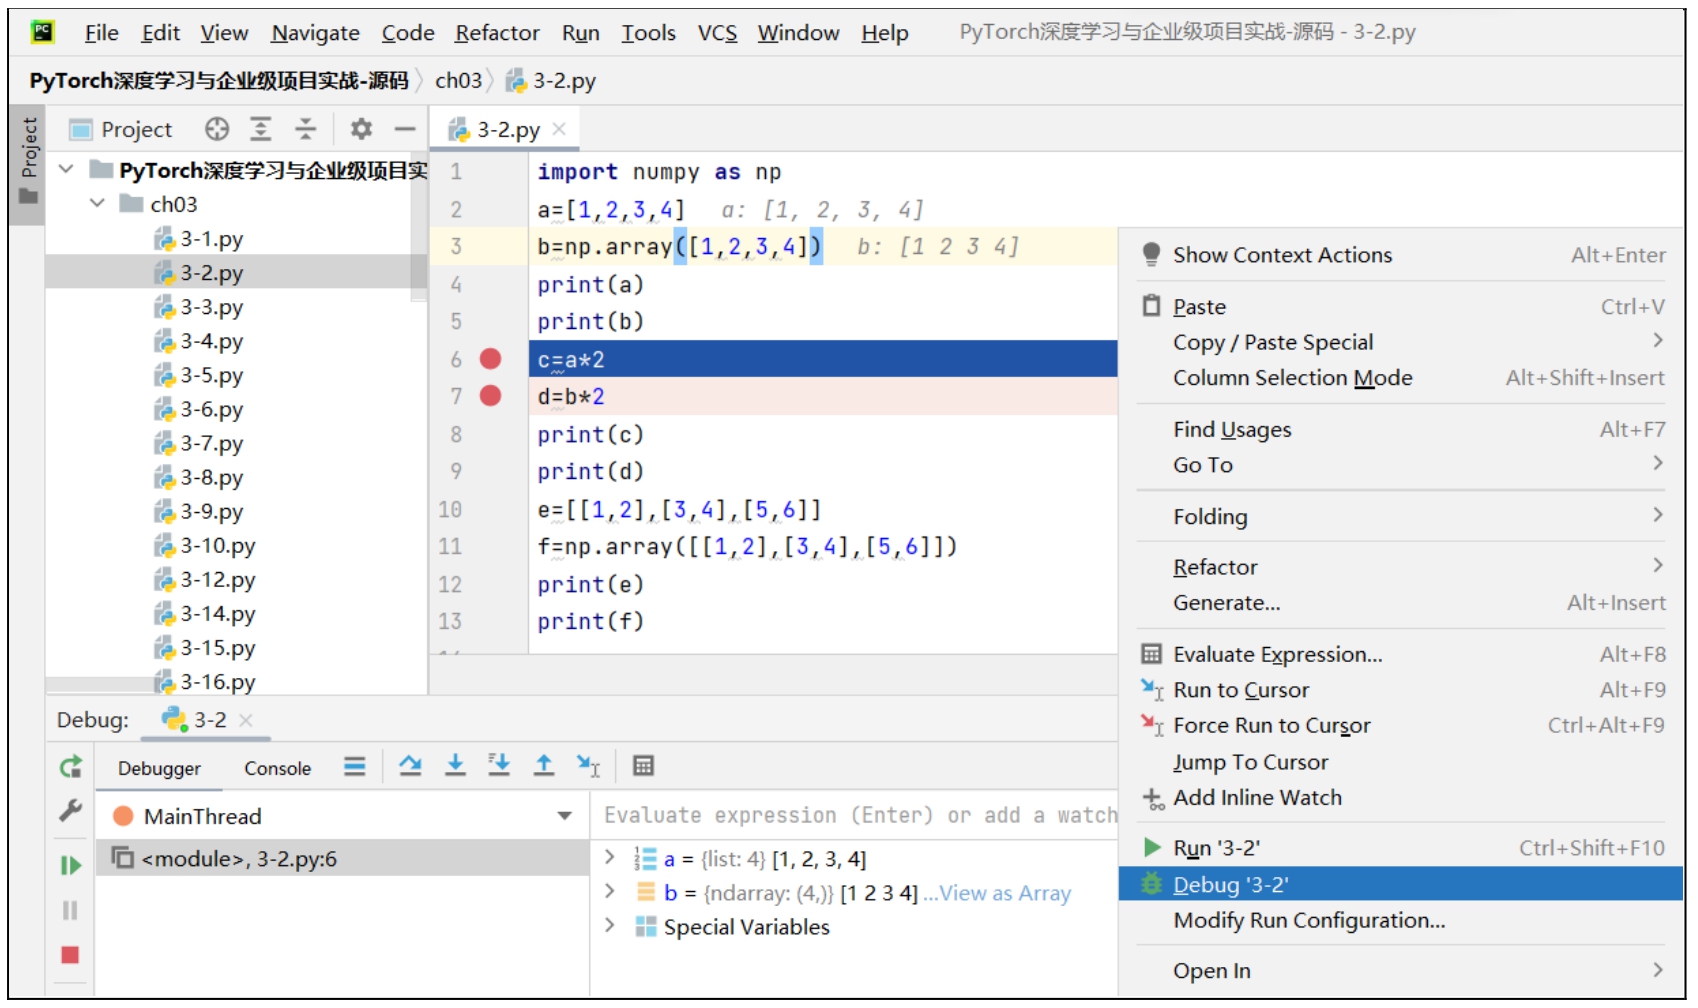Select Debug '3-2' from context menu
The height and width of the screenshot is (1008, 1698).
tap(1400, 885)
